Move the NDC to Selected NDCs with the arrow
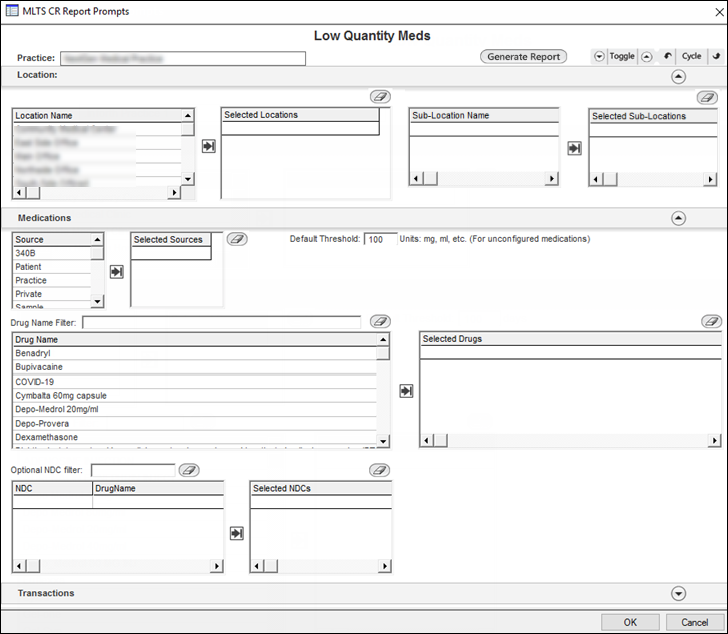This screenshot has width=728, height=634. [237, 533]
